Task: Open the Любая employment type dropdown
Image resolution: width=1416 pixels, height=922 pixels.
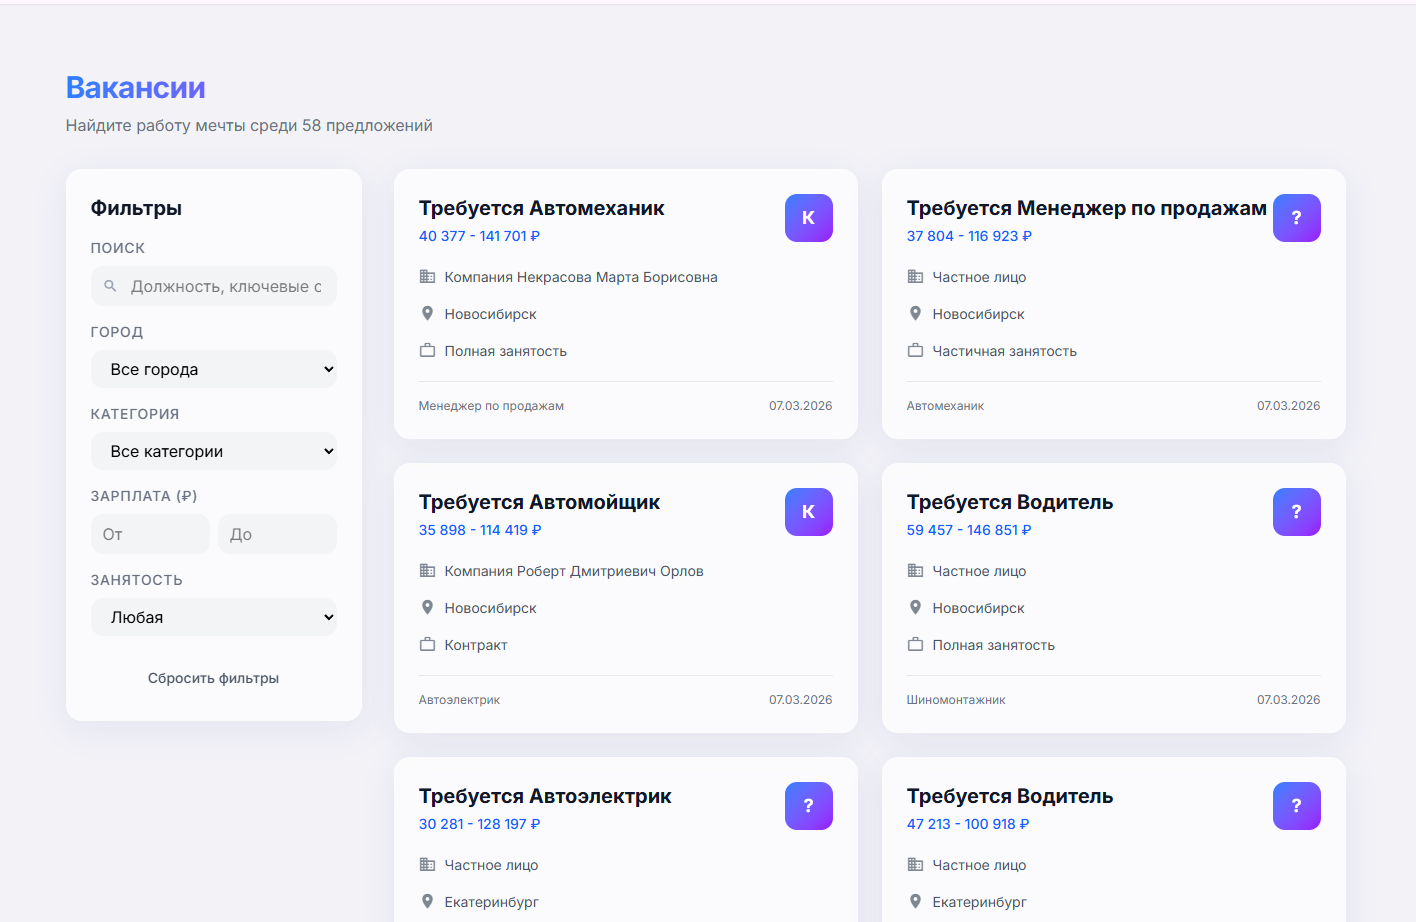Action: click(213, 617)
